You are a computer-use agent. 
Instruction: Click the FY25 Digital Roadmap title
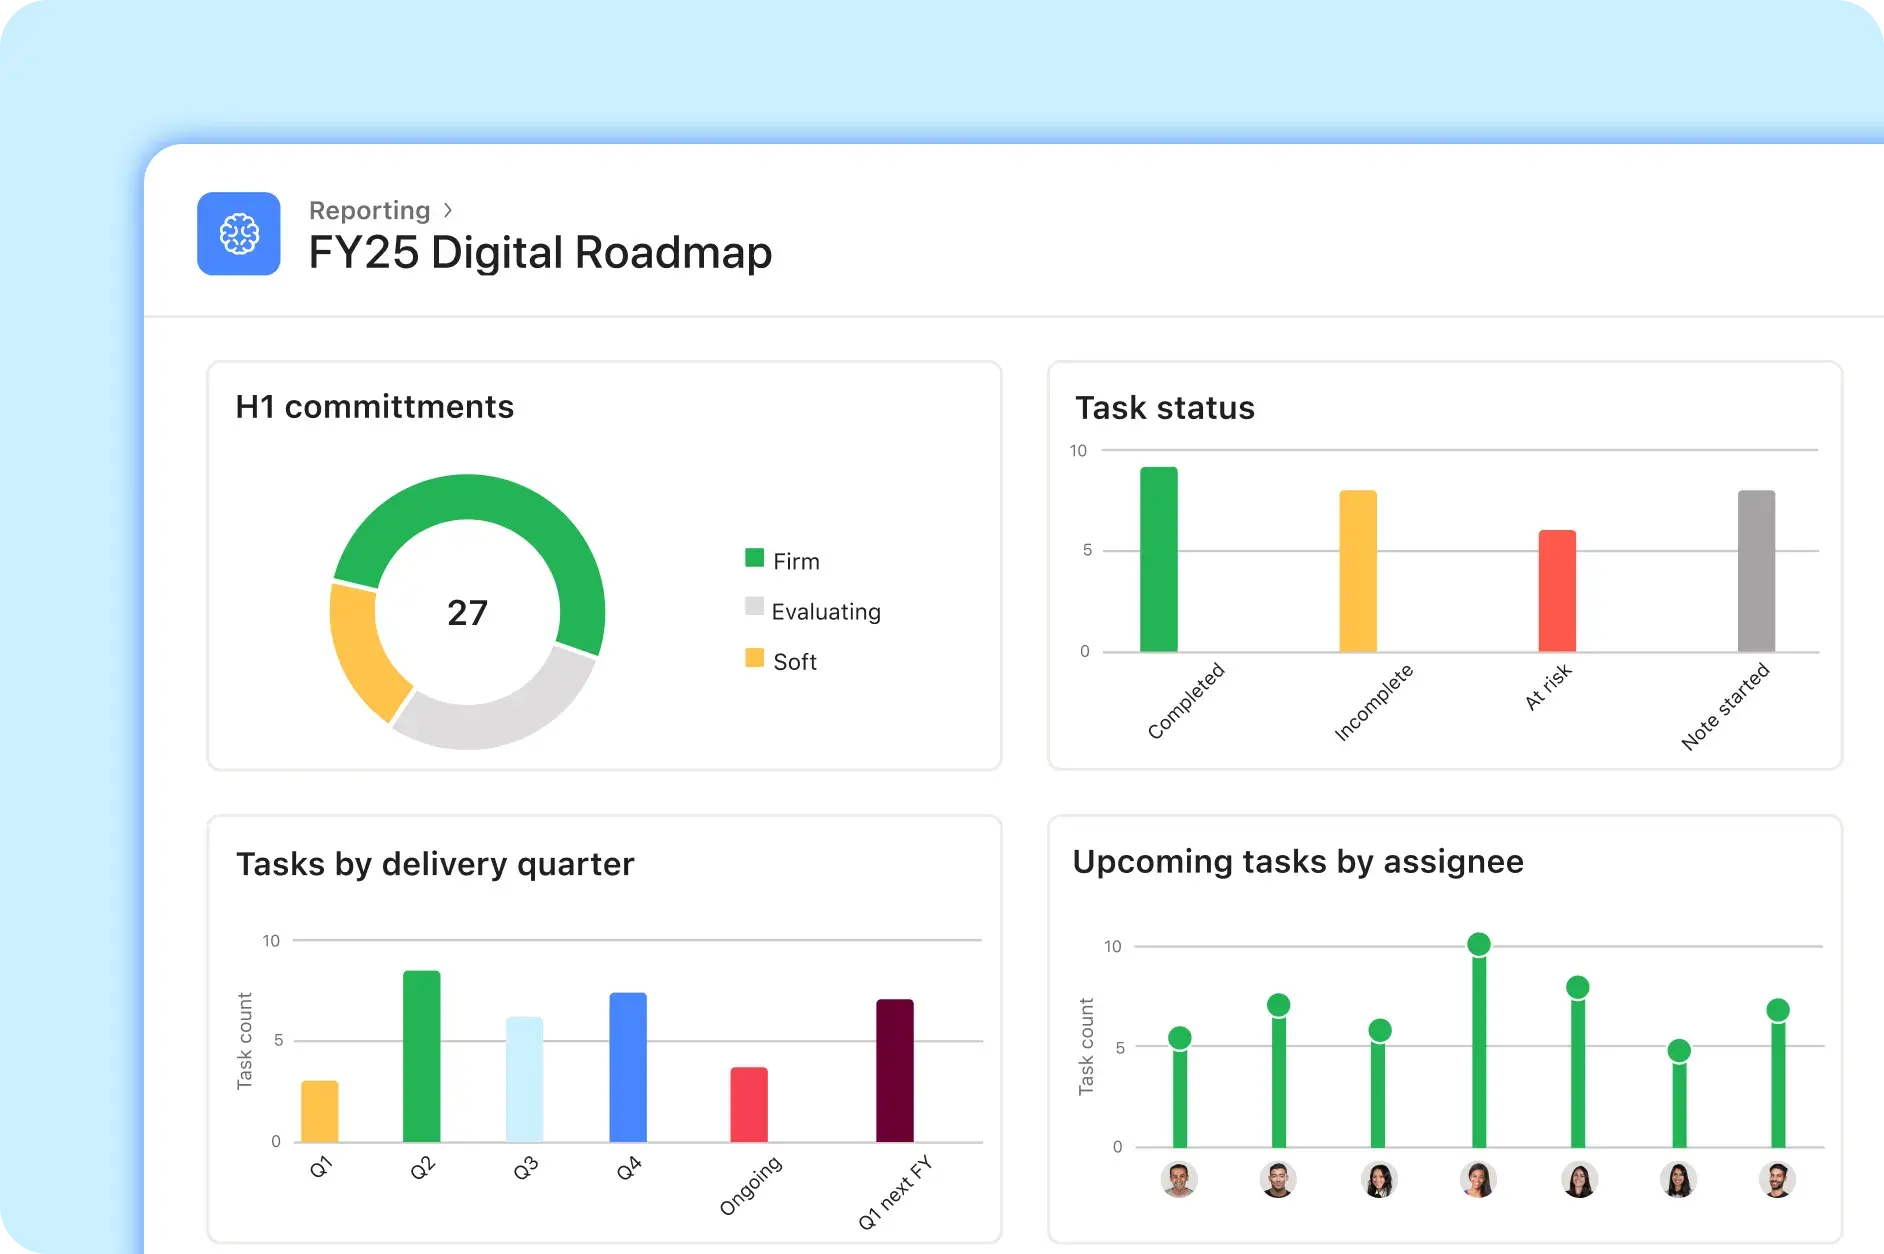click(540, 252)
